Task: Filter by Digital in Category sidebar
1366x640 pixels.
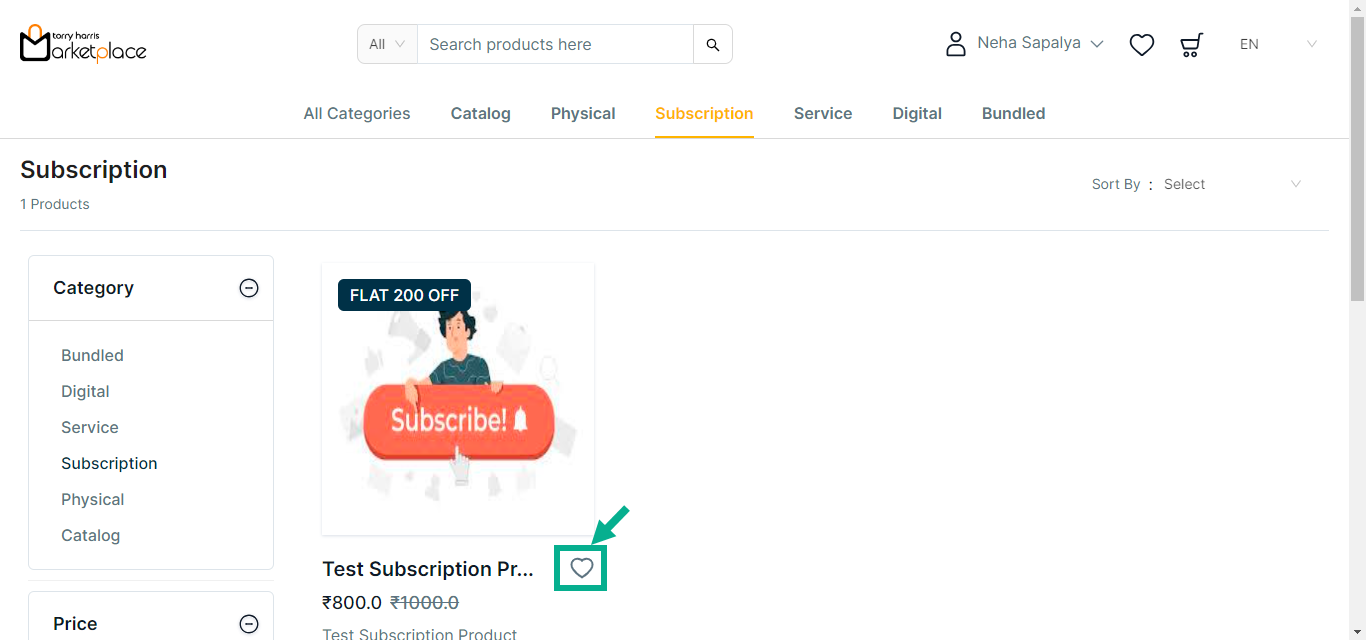Action: click(x=85, y=392)
